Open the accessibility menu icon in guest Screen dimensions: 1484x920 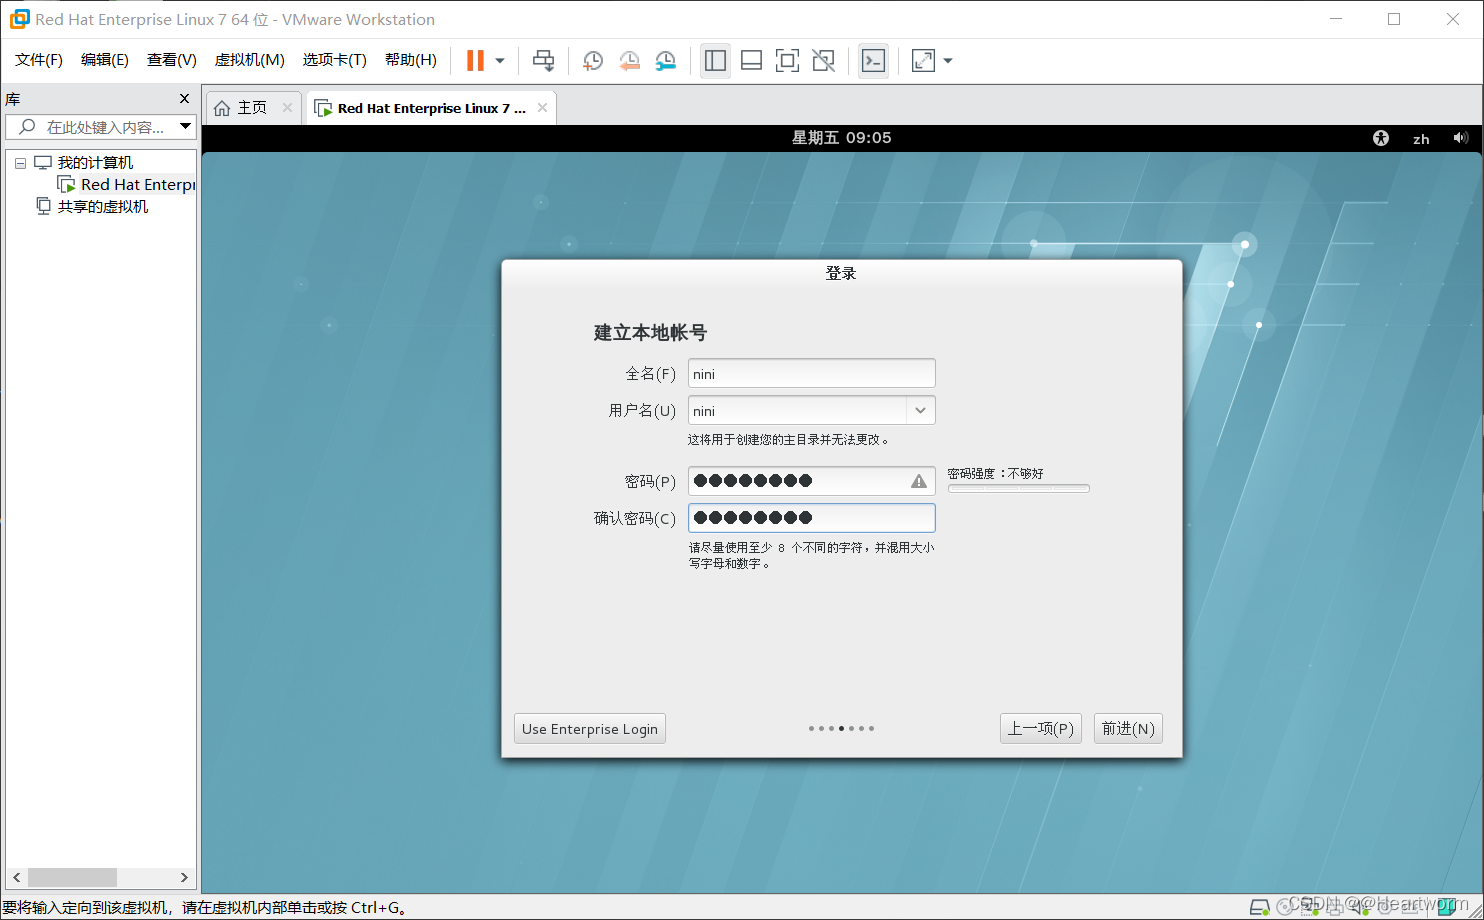pyautogui.click(x=1381, y=138)
